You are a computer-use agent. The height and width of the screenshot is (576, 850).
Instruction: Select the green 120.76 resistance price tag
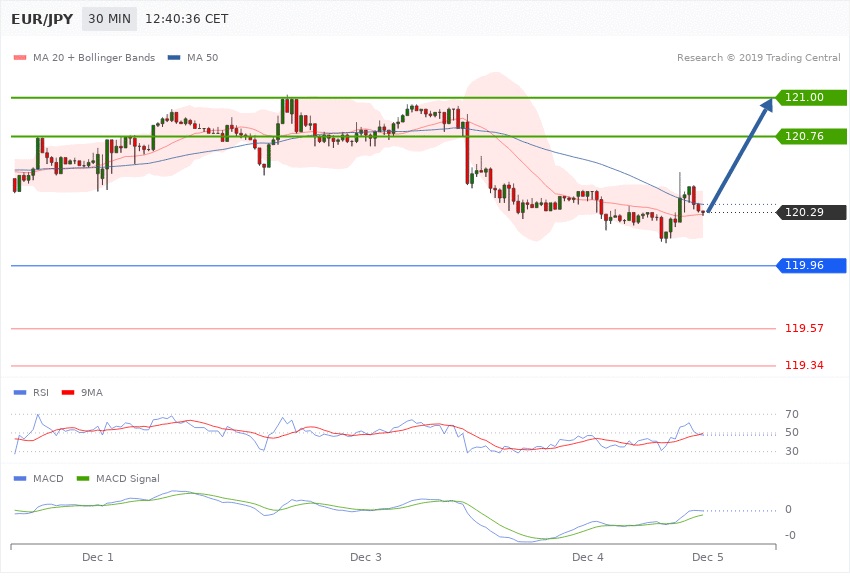coord(811,135)
